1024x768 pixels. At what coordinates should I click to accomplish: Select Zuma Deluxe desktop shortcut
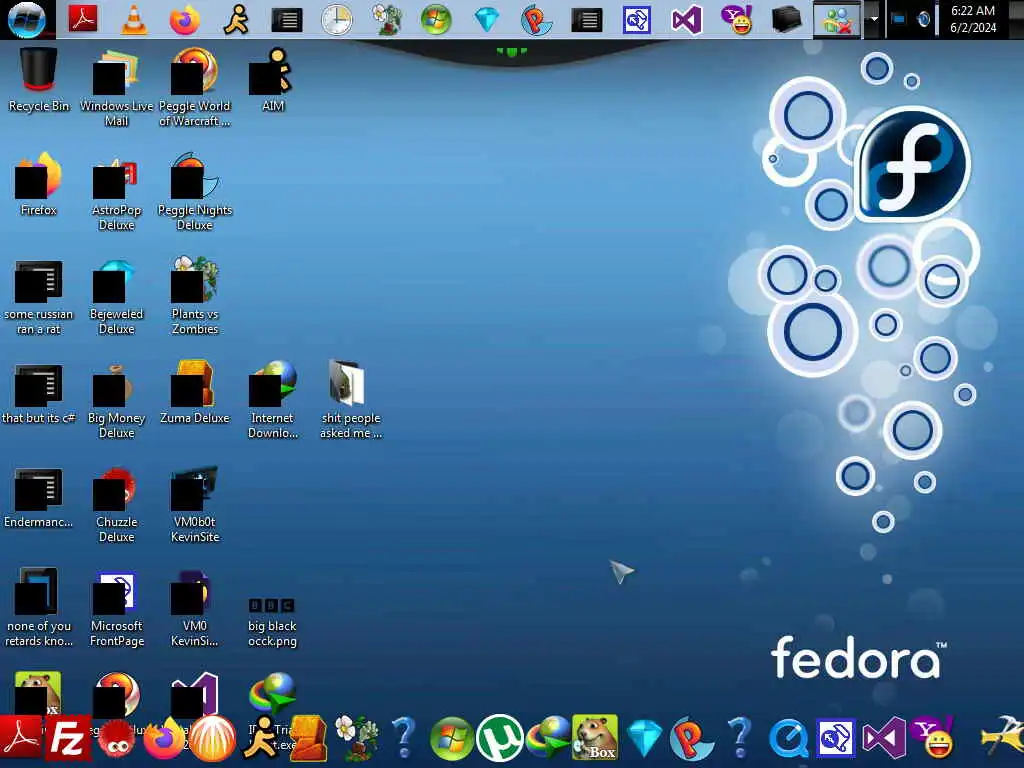pos(195,394)
